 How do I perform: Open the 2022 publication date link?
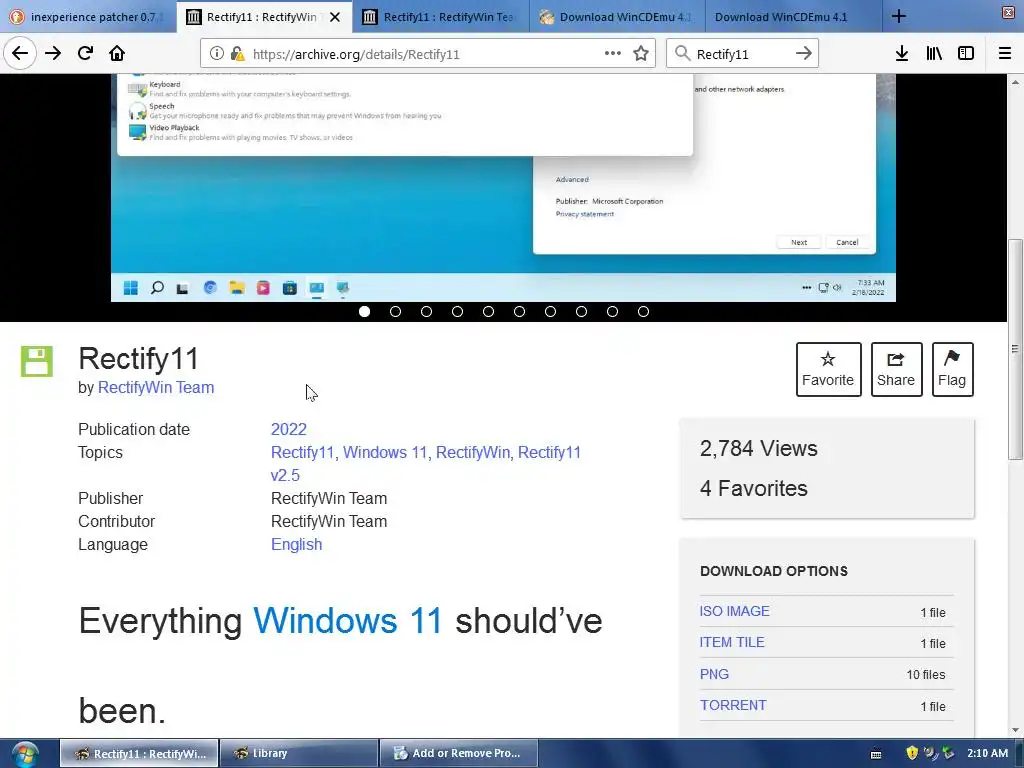click(289, 429)
